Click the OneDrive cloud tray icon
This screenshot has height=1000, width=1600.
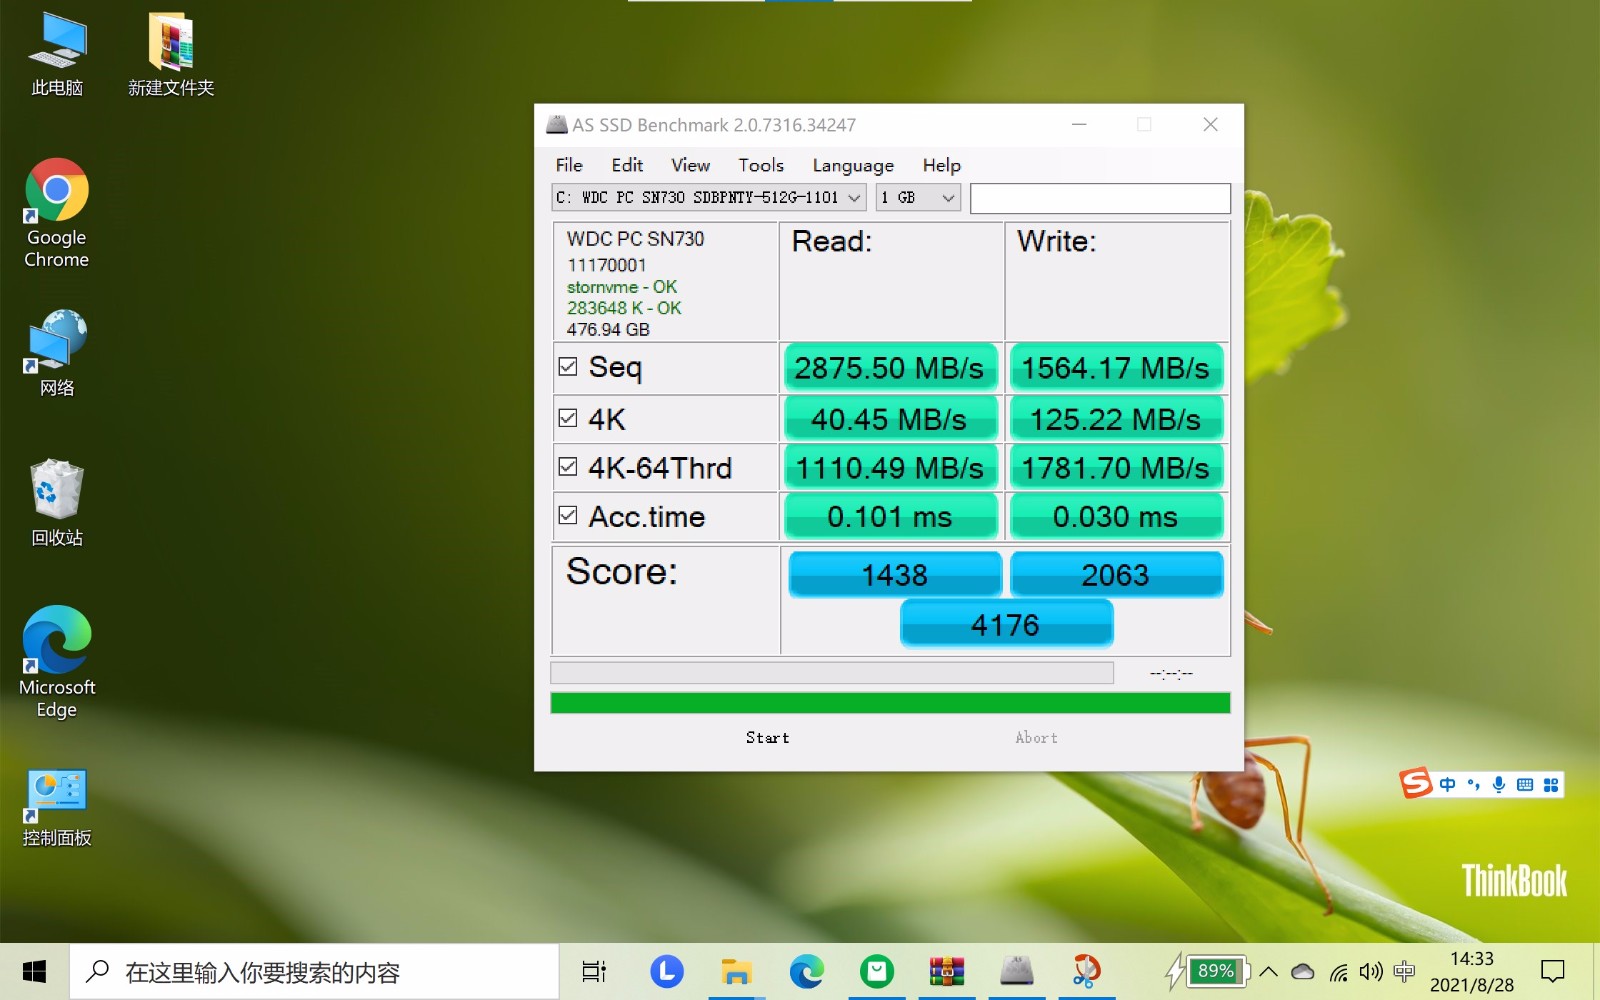tap(1303, 971)
